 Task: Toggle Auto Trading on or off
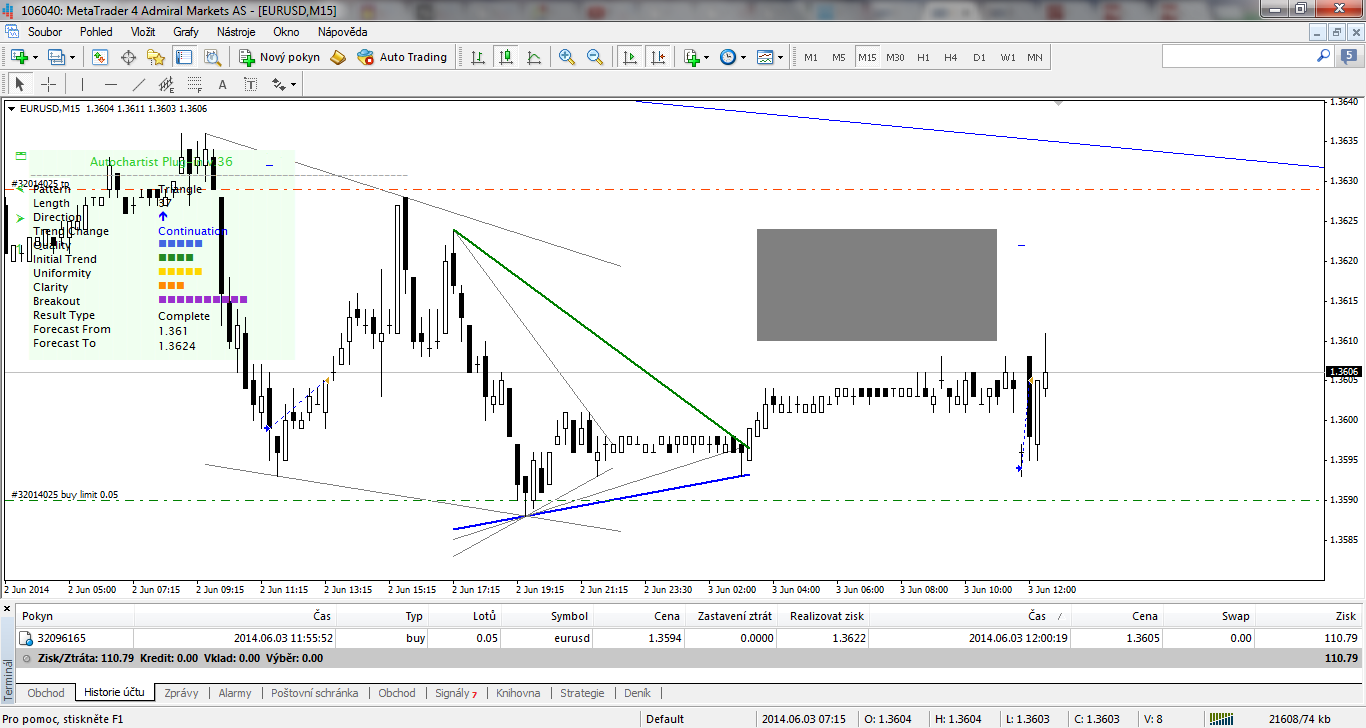coord(402,57)
